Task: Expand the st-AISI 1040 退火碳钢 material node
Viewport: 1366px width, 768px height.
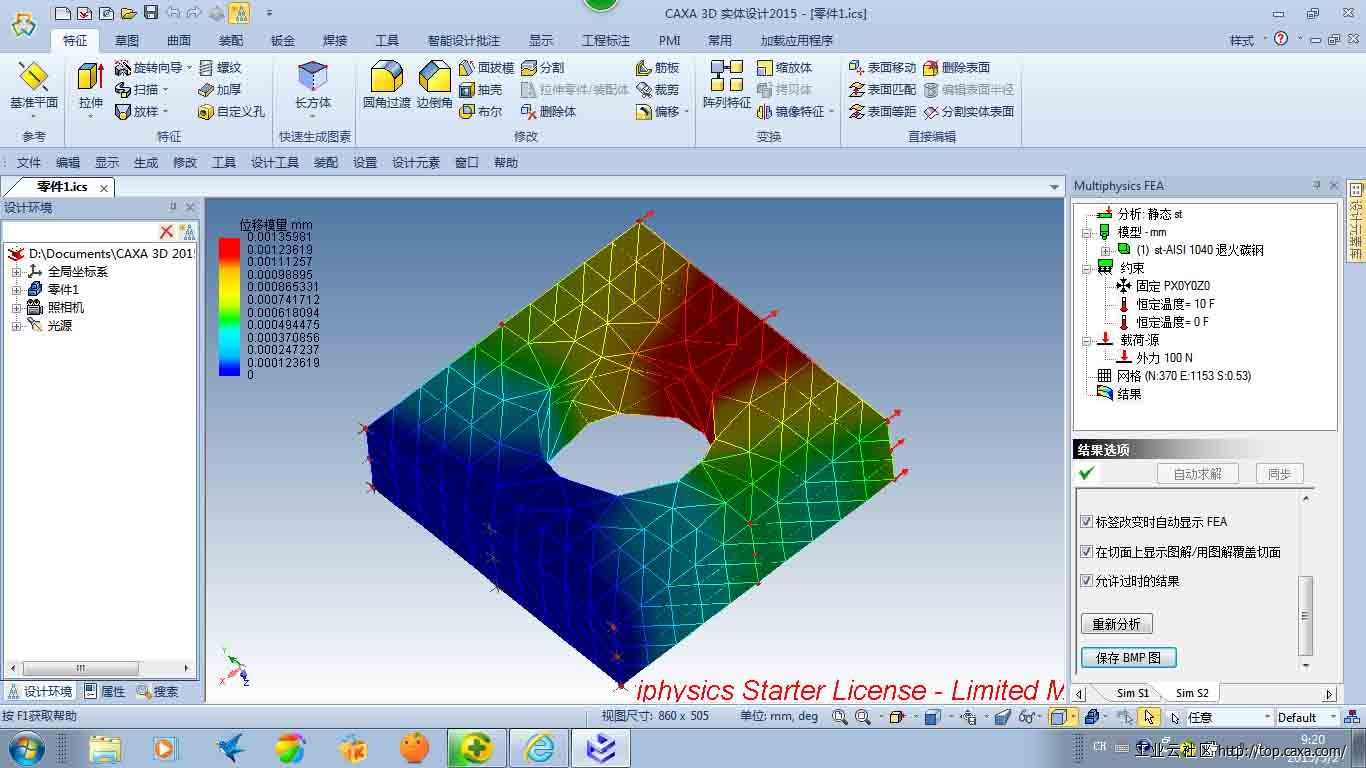Action: point(1105,250)
